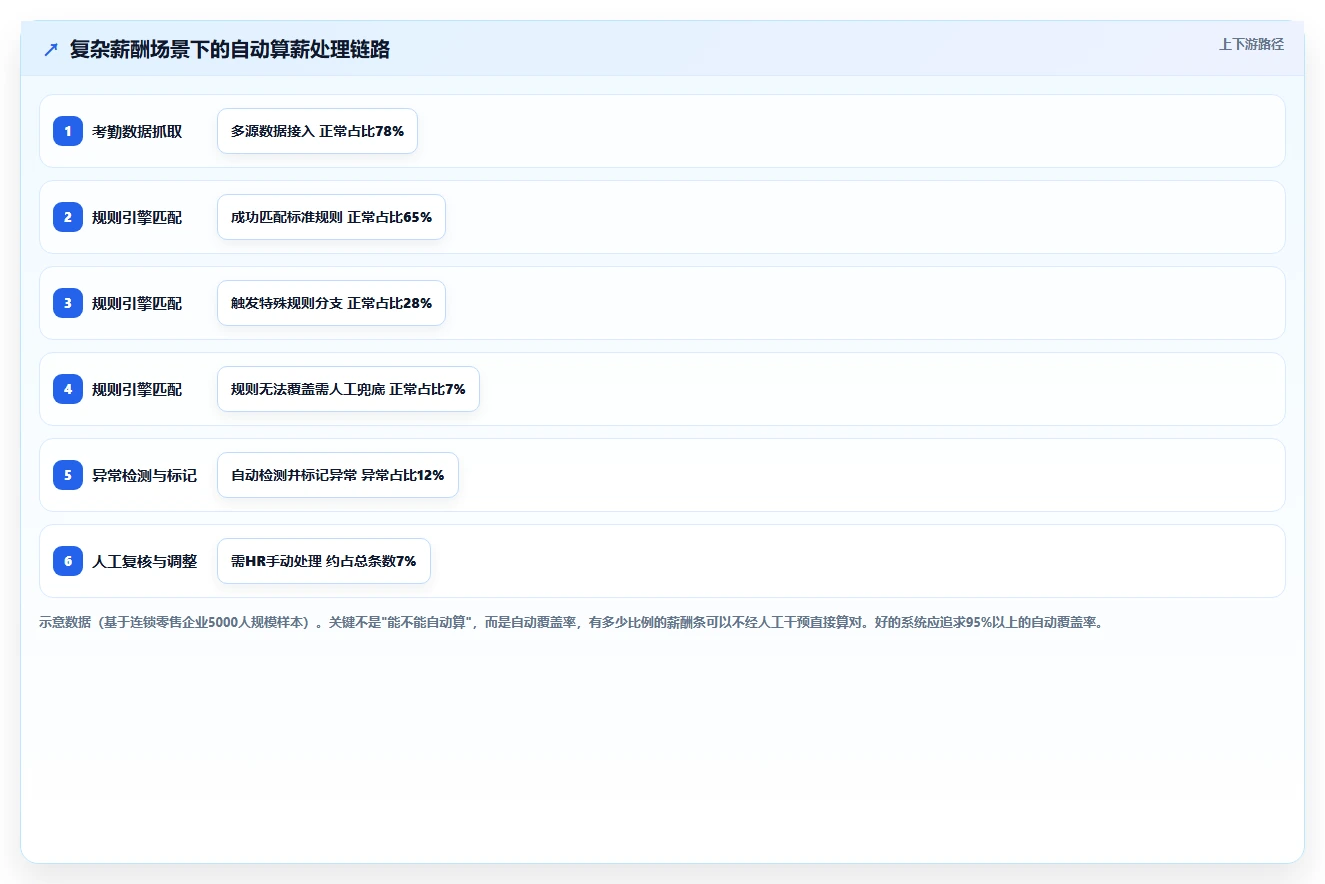The height and width of the screenshot is (884, 1325).
Task: Click the chart title 复杂薪酬场景下的自动算薪处理链路
Action: pos(230,49)
